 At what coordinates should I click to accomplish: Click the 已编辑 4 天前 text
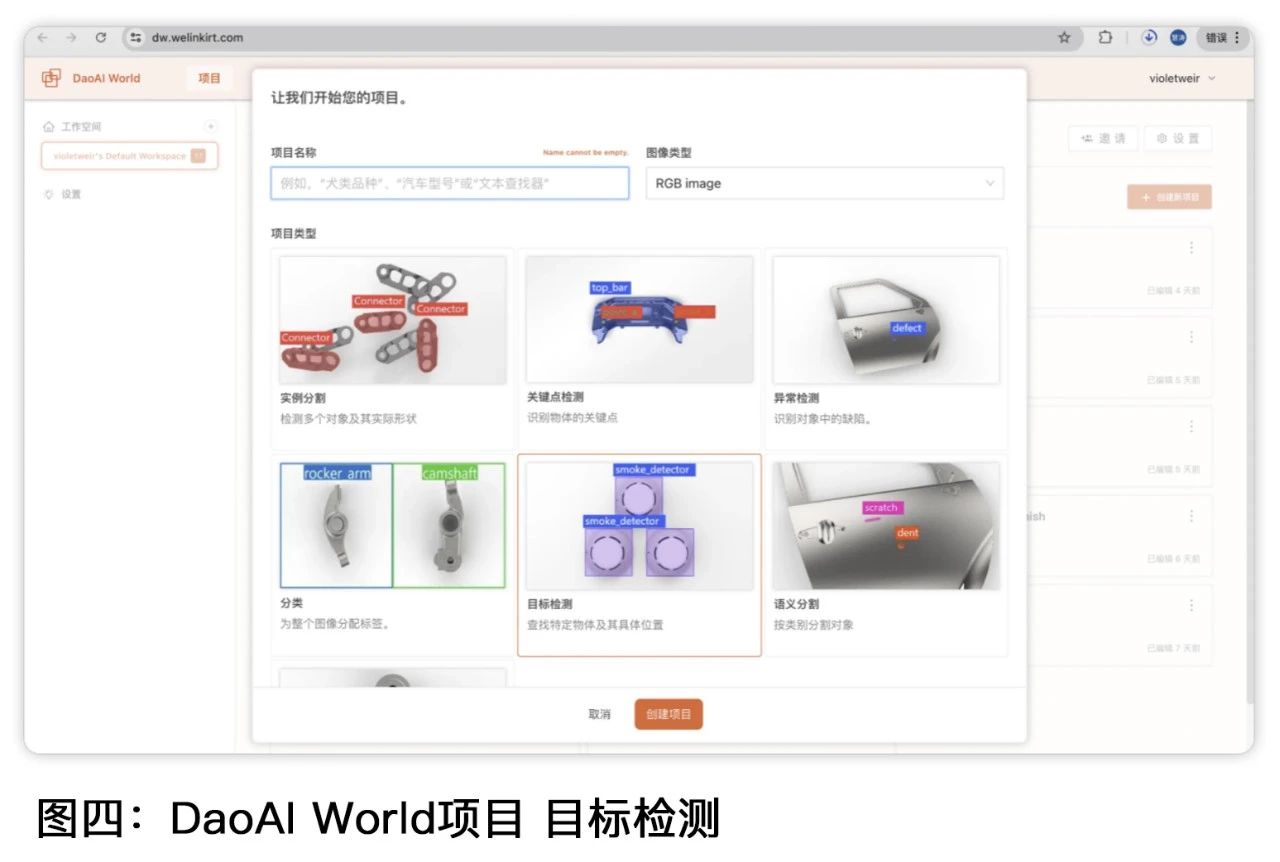(x=1173, y=291)
